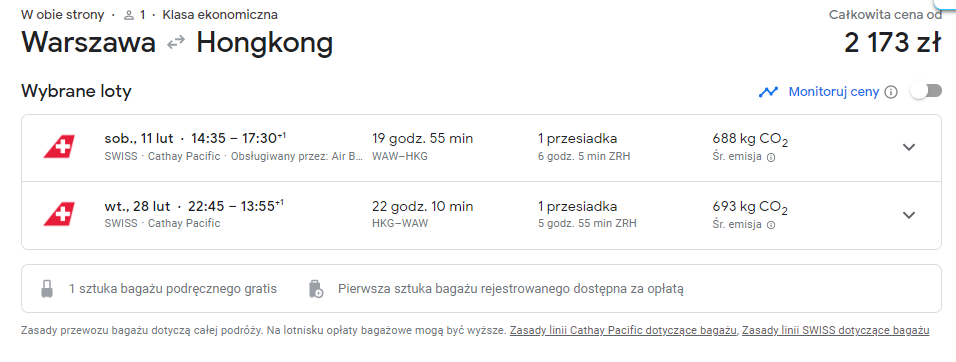Expand the 11 lut outbound flight details
The height and width of the screenshot is (362, 956).
[x=909, y=147]
